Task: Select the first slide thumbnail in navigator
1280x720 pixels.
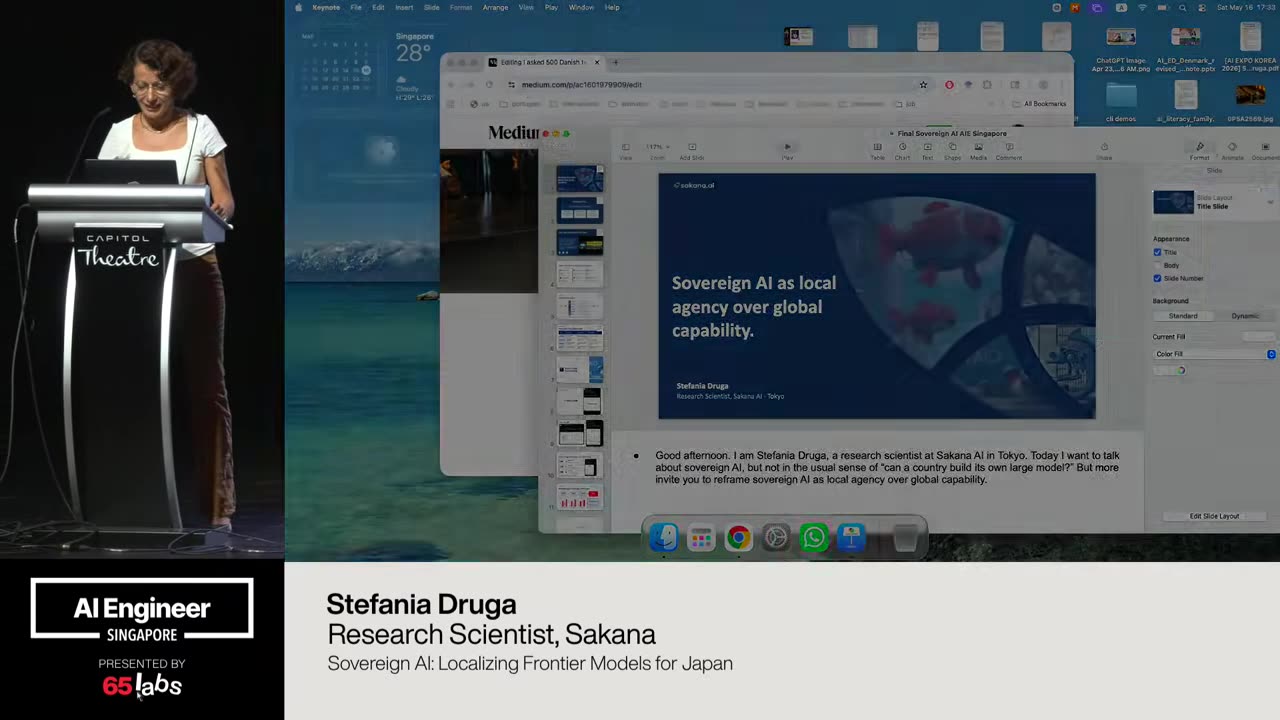Action: [580, 179]
